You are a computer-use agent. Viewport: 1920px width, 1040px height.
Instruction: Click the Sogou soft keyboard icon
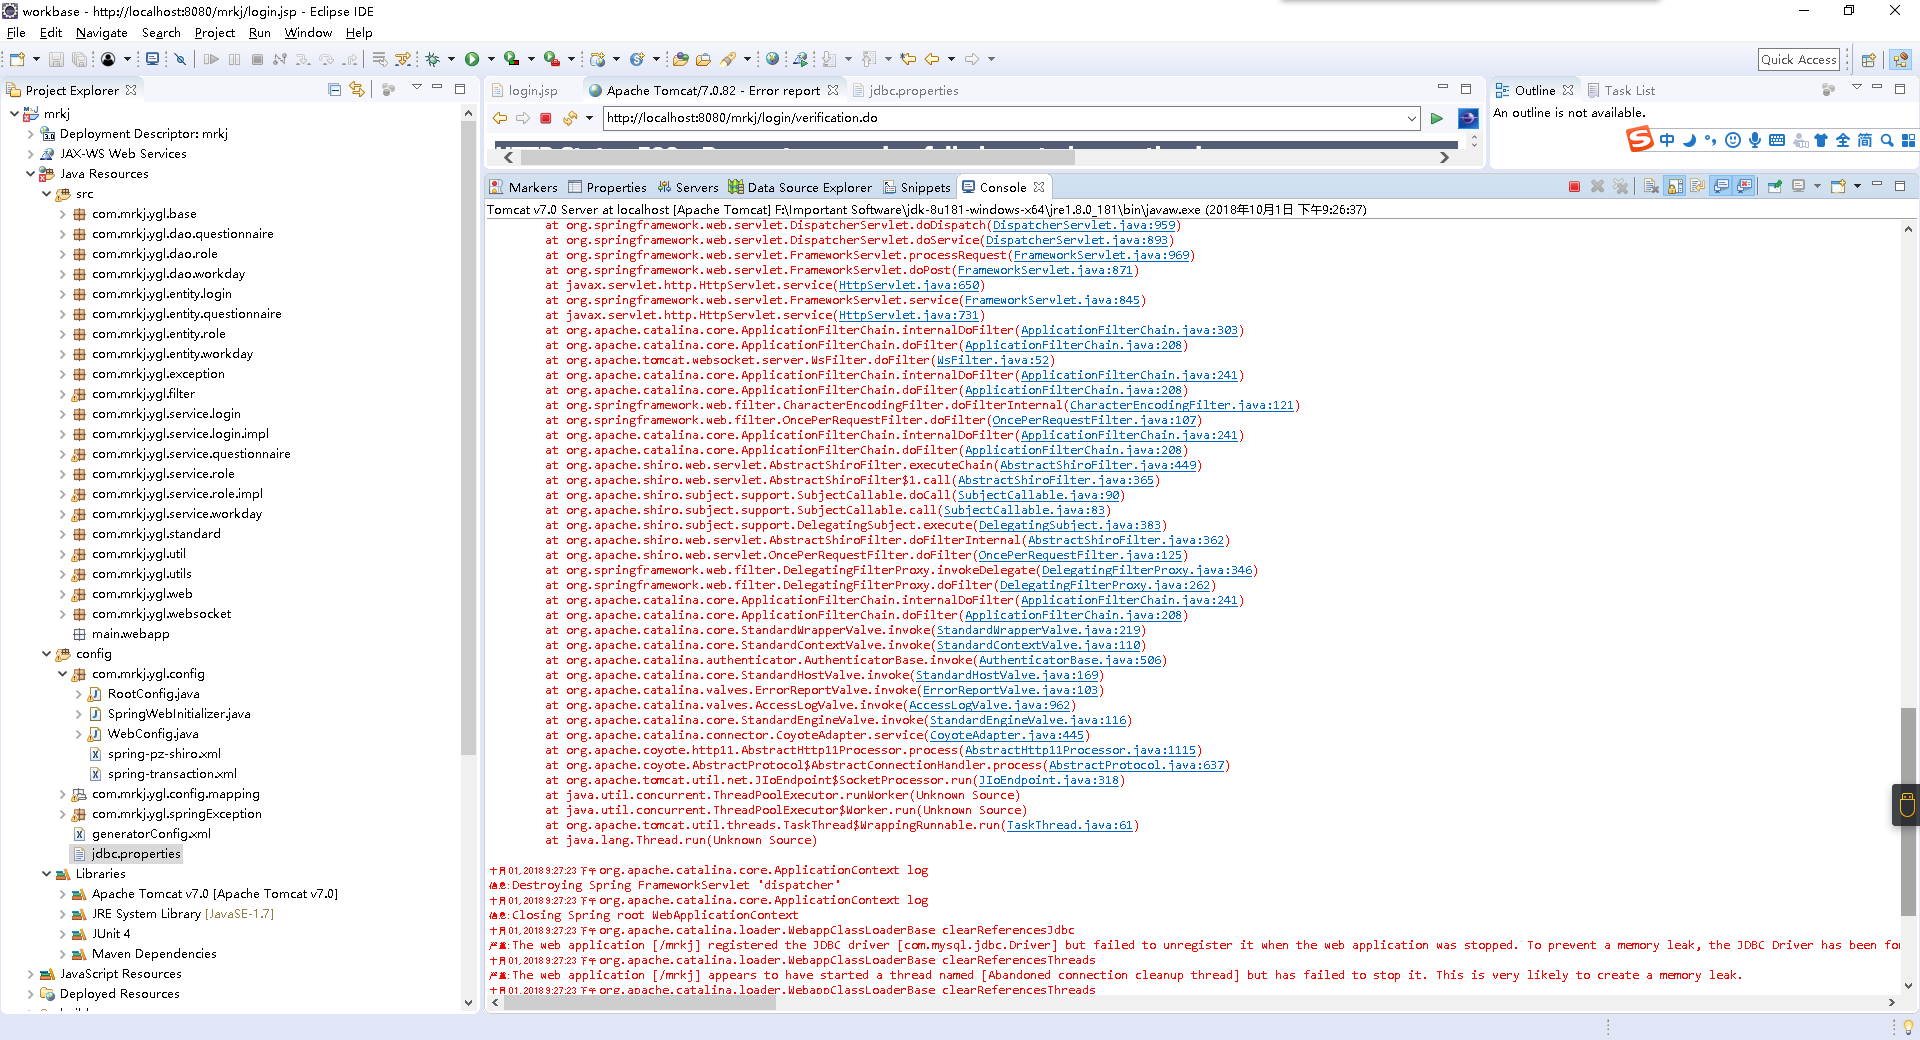pyautogui.click(x=1777, y=140)
